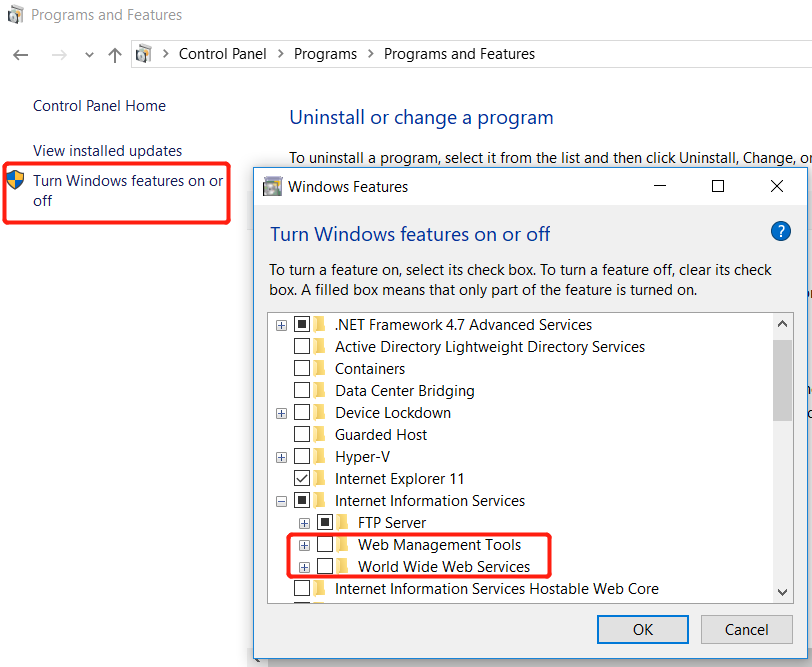Select the Containers row label
Viewport: 812px width, 667px height.
(x=370, y=369)
